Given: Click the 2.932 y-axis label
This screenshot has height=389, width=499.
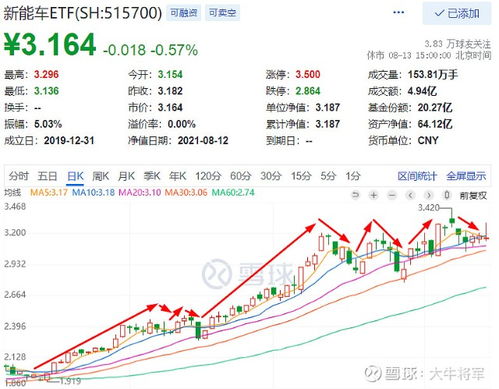Looking at the screenshot, I should point(15,264).
